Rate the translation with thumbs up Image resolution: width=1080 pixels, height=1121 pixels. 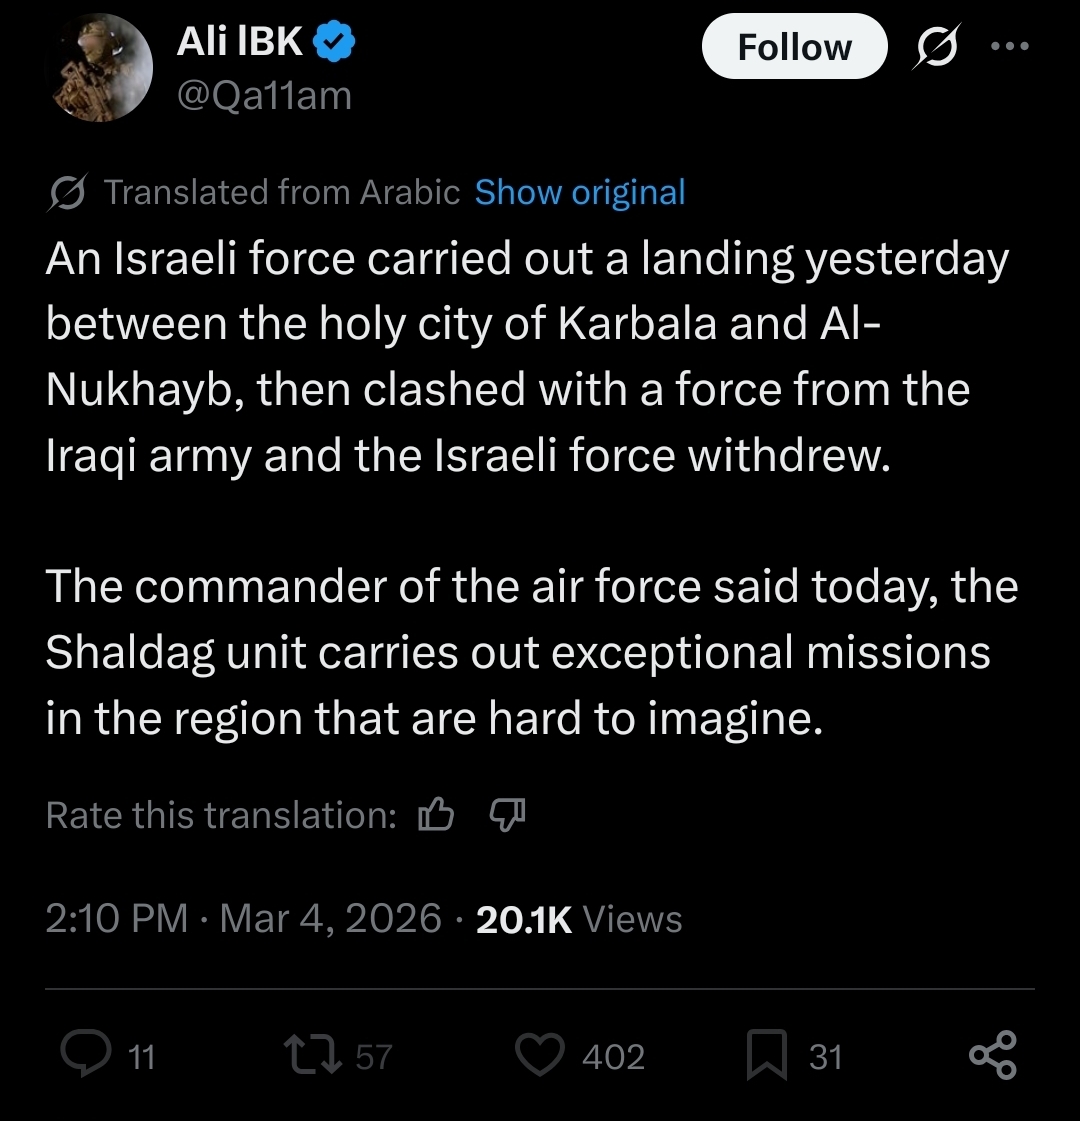[435, 816]
